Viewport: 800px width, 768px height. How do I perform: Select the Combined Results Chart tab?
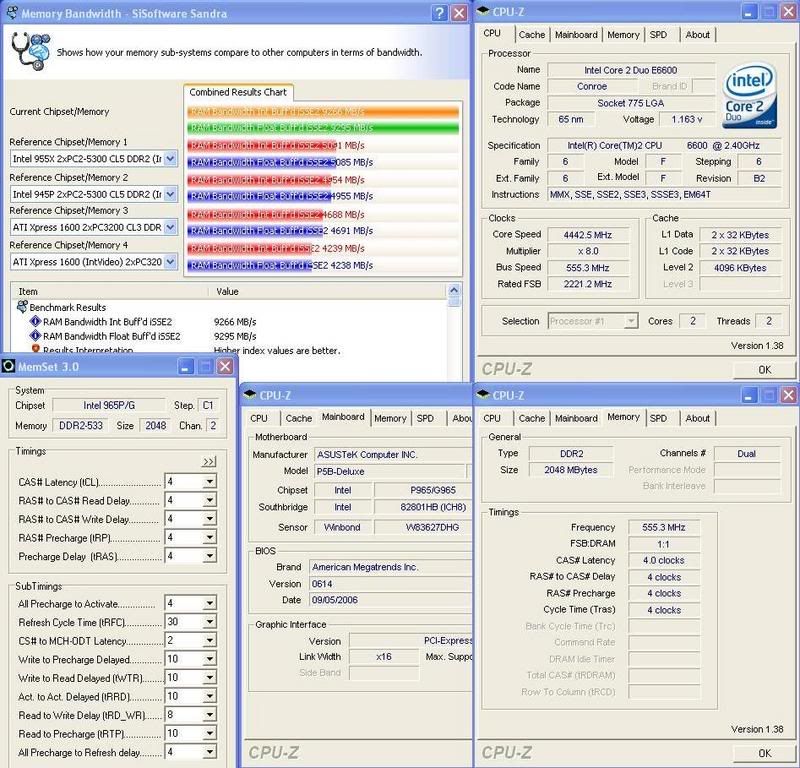coord(238,92)
